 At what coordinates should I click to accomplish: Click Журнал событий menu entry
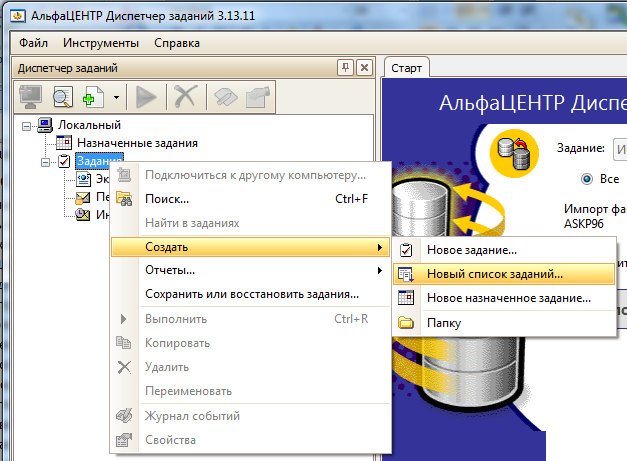pos(251,416)
